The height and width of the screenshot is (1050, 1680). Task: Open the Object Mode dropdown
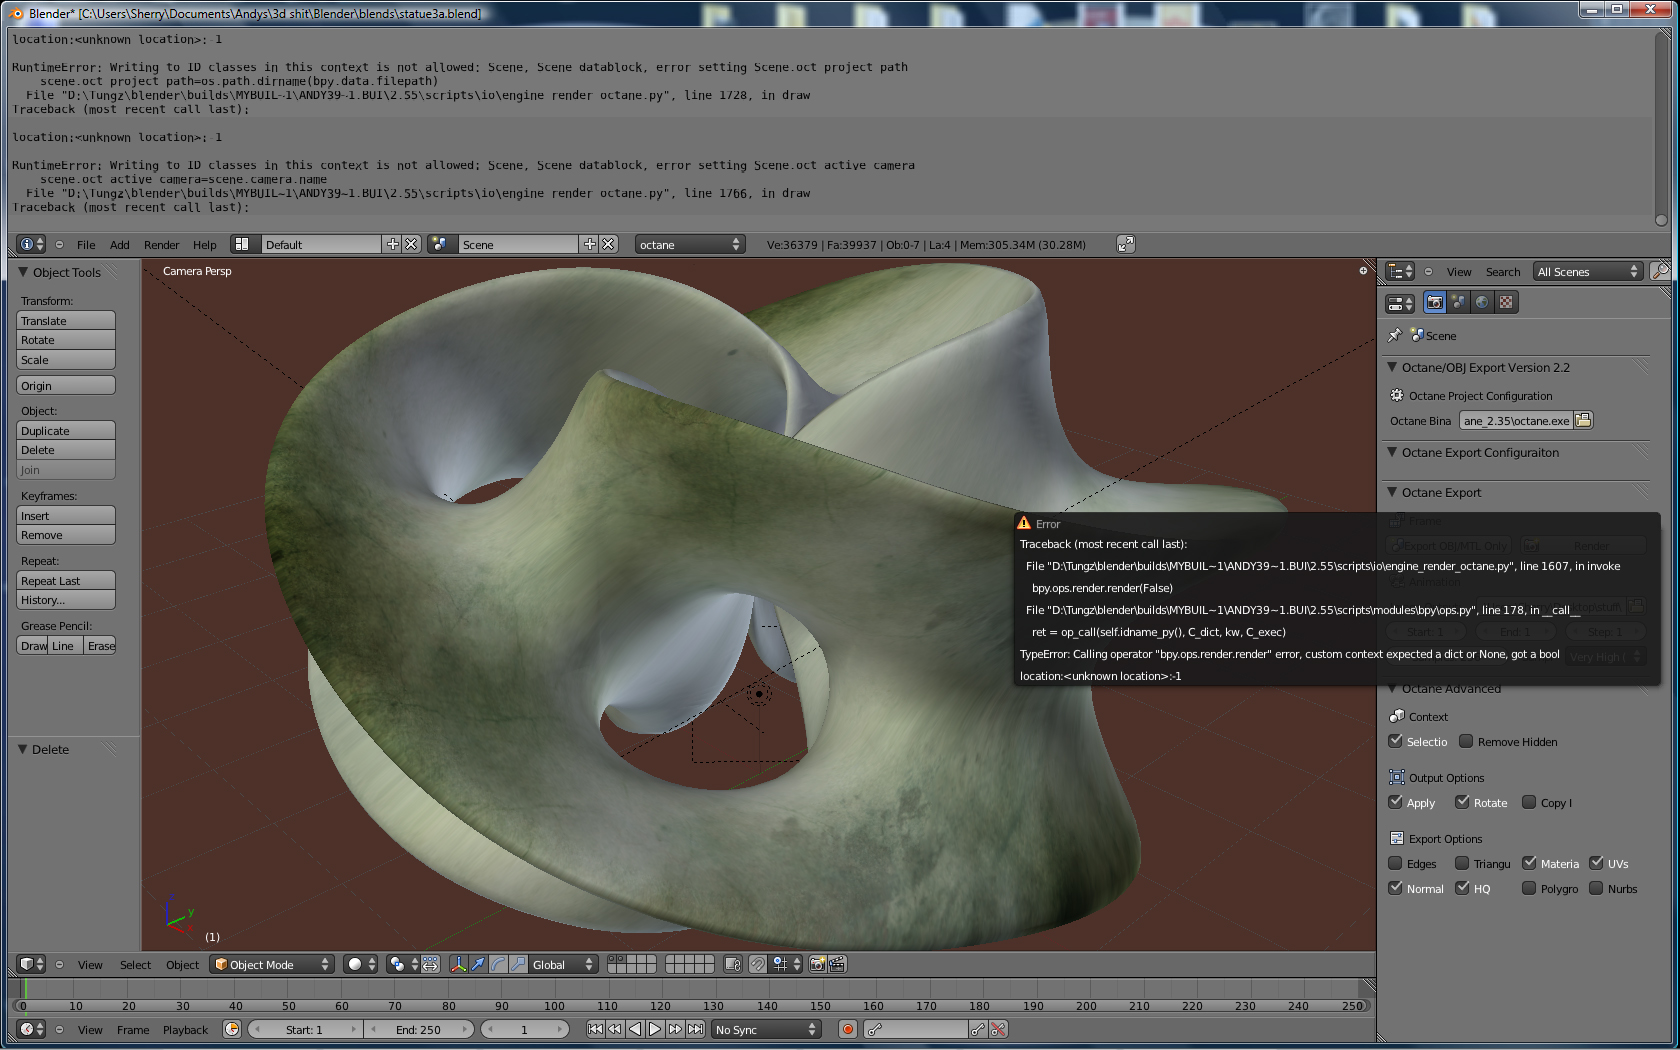(x=272, y=965)
